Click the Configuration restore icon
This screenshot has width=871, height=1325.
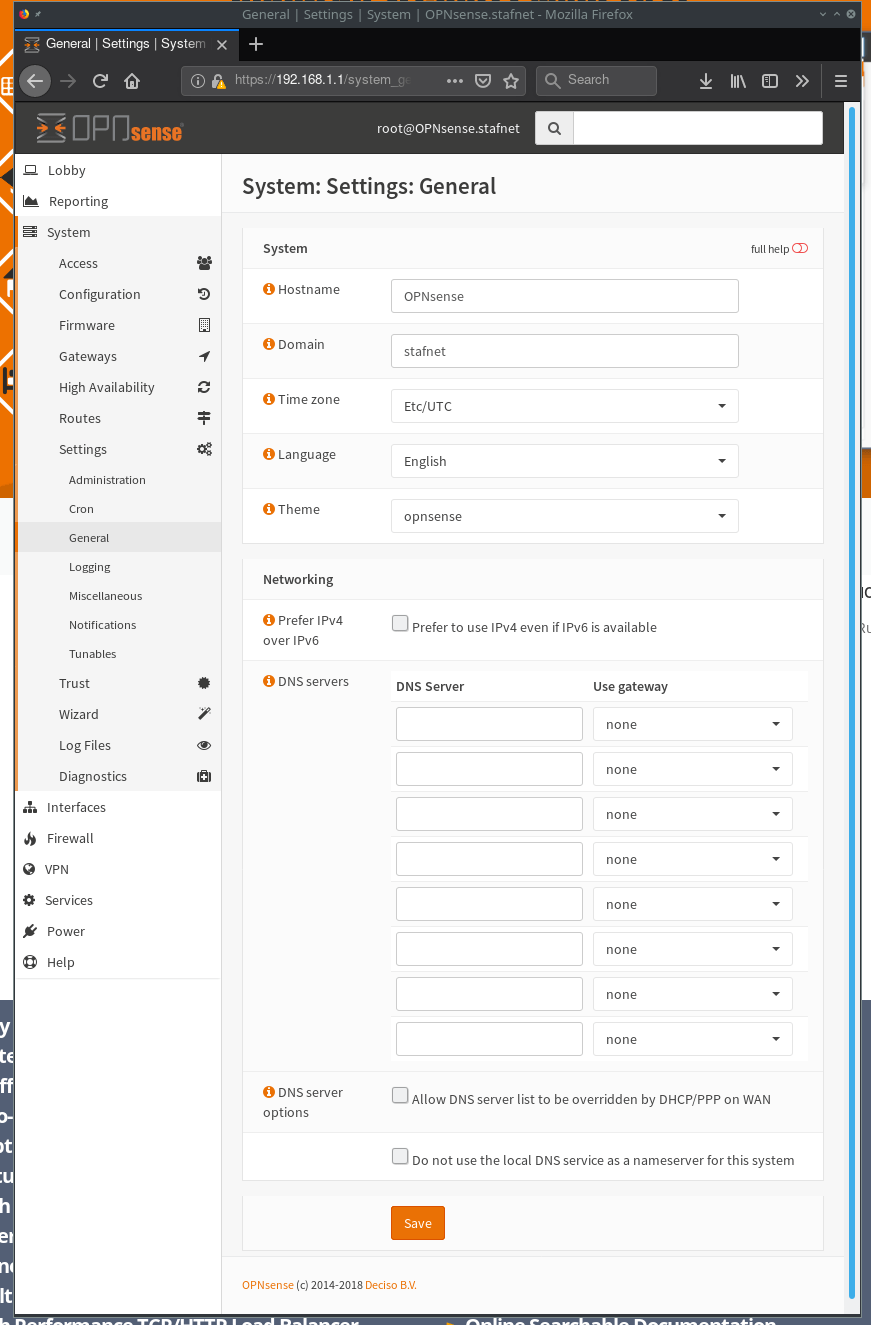pos(204,294)
